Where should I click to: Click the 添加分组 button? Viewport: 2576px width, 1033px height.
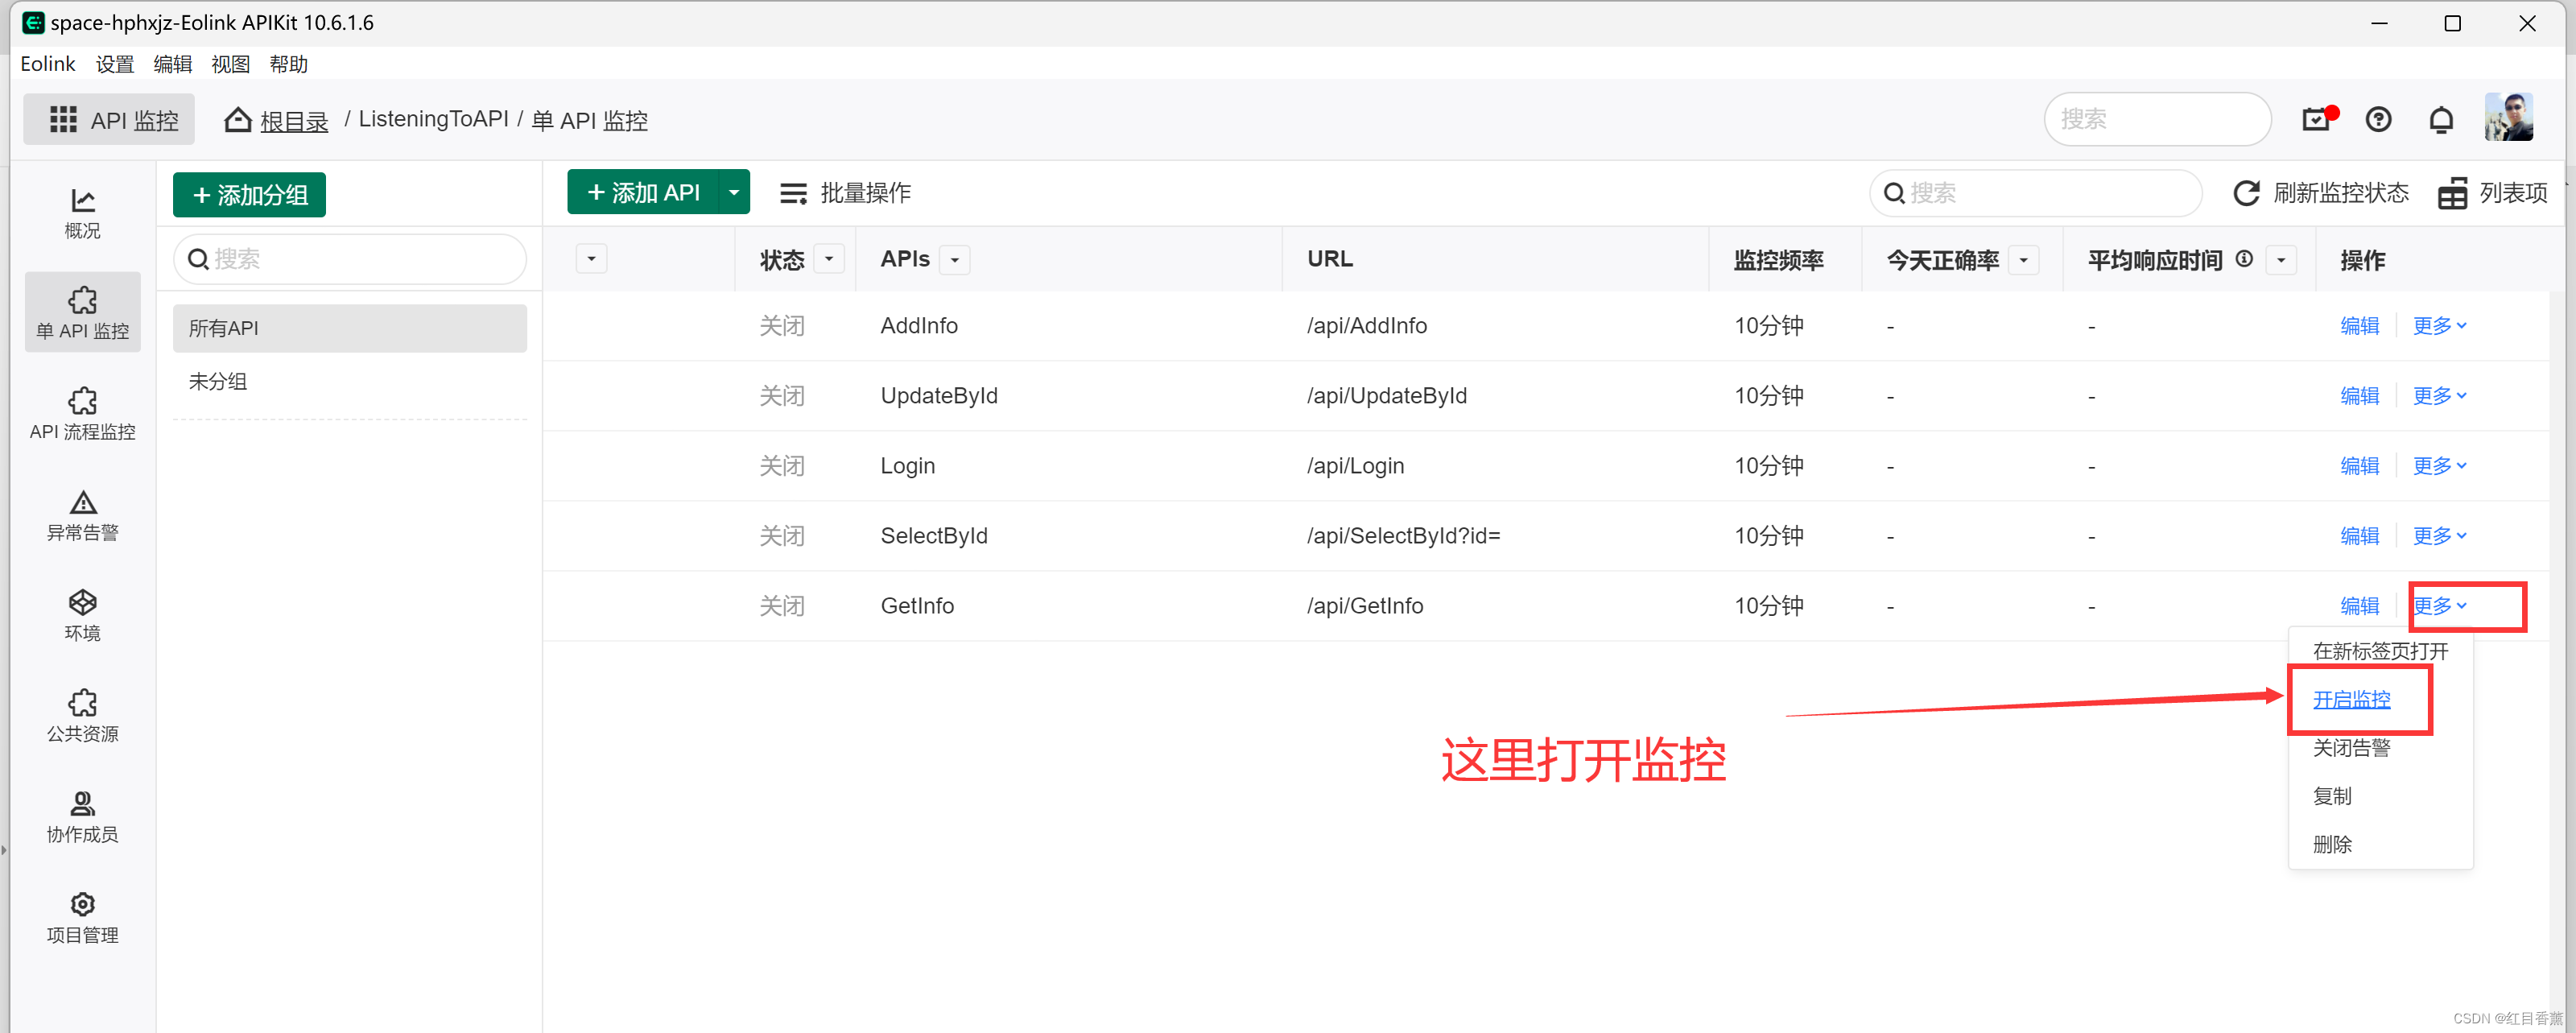(x=249, y=194)
